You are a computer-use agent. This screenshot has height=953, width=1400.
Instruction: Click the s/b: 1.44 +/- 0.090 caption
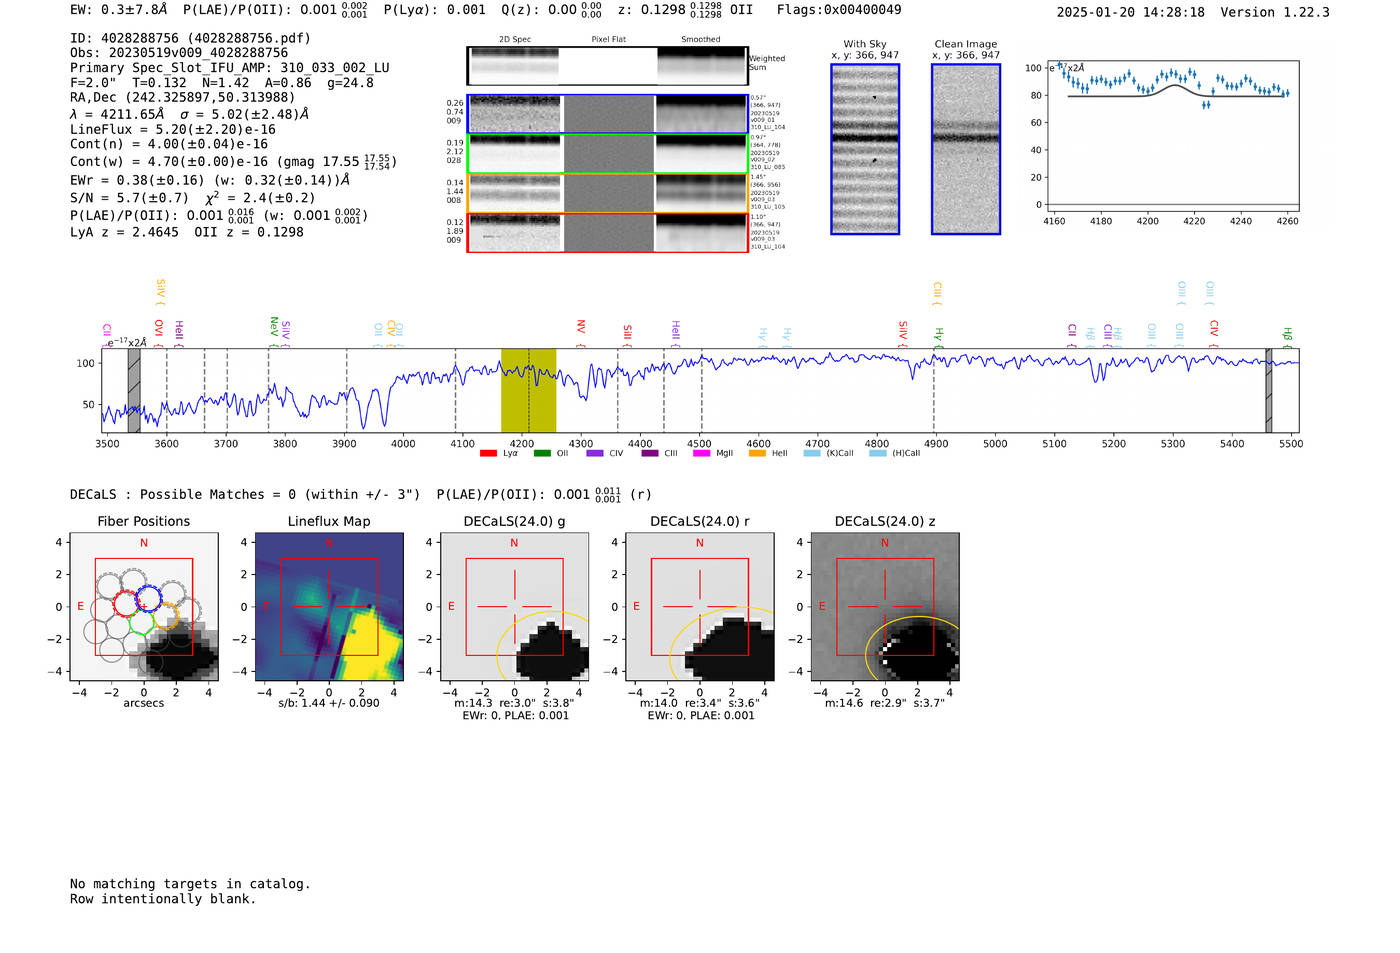[329, 703]
